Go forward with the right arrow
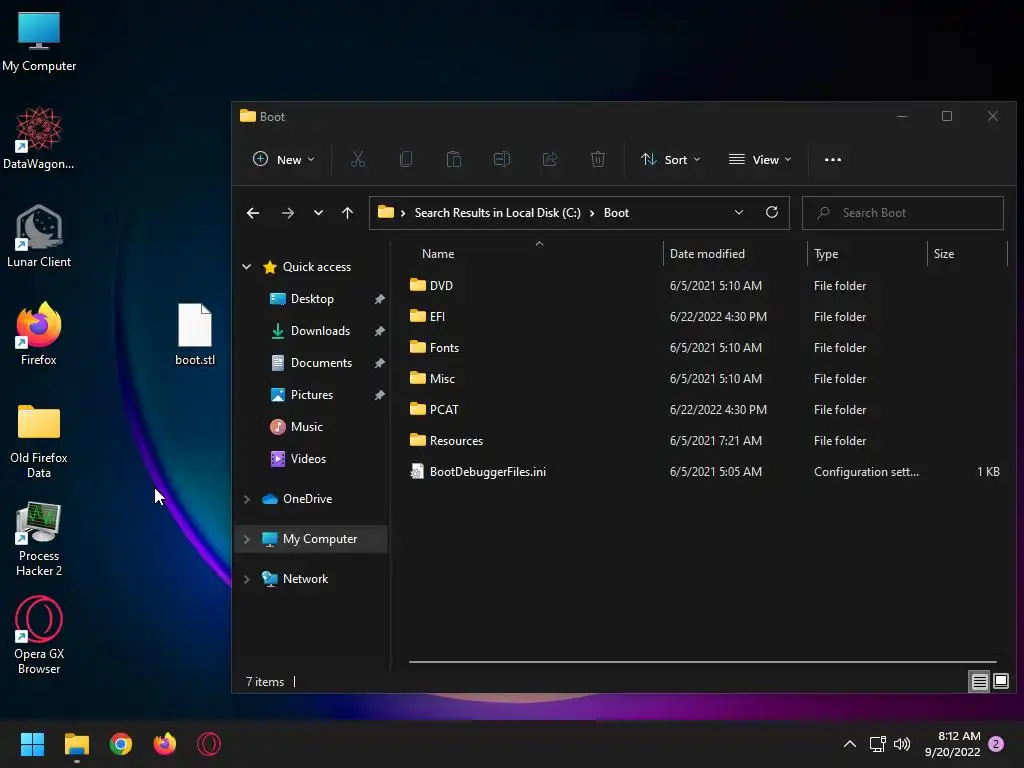Viewport: 1024px width, 768px height. click(287, 213)
